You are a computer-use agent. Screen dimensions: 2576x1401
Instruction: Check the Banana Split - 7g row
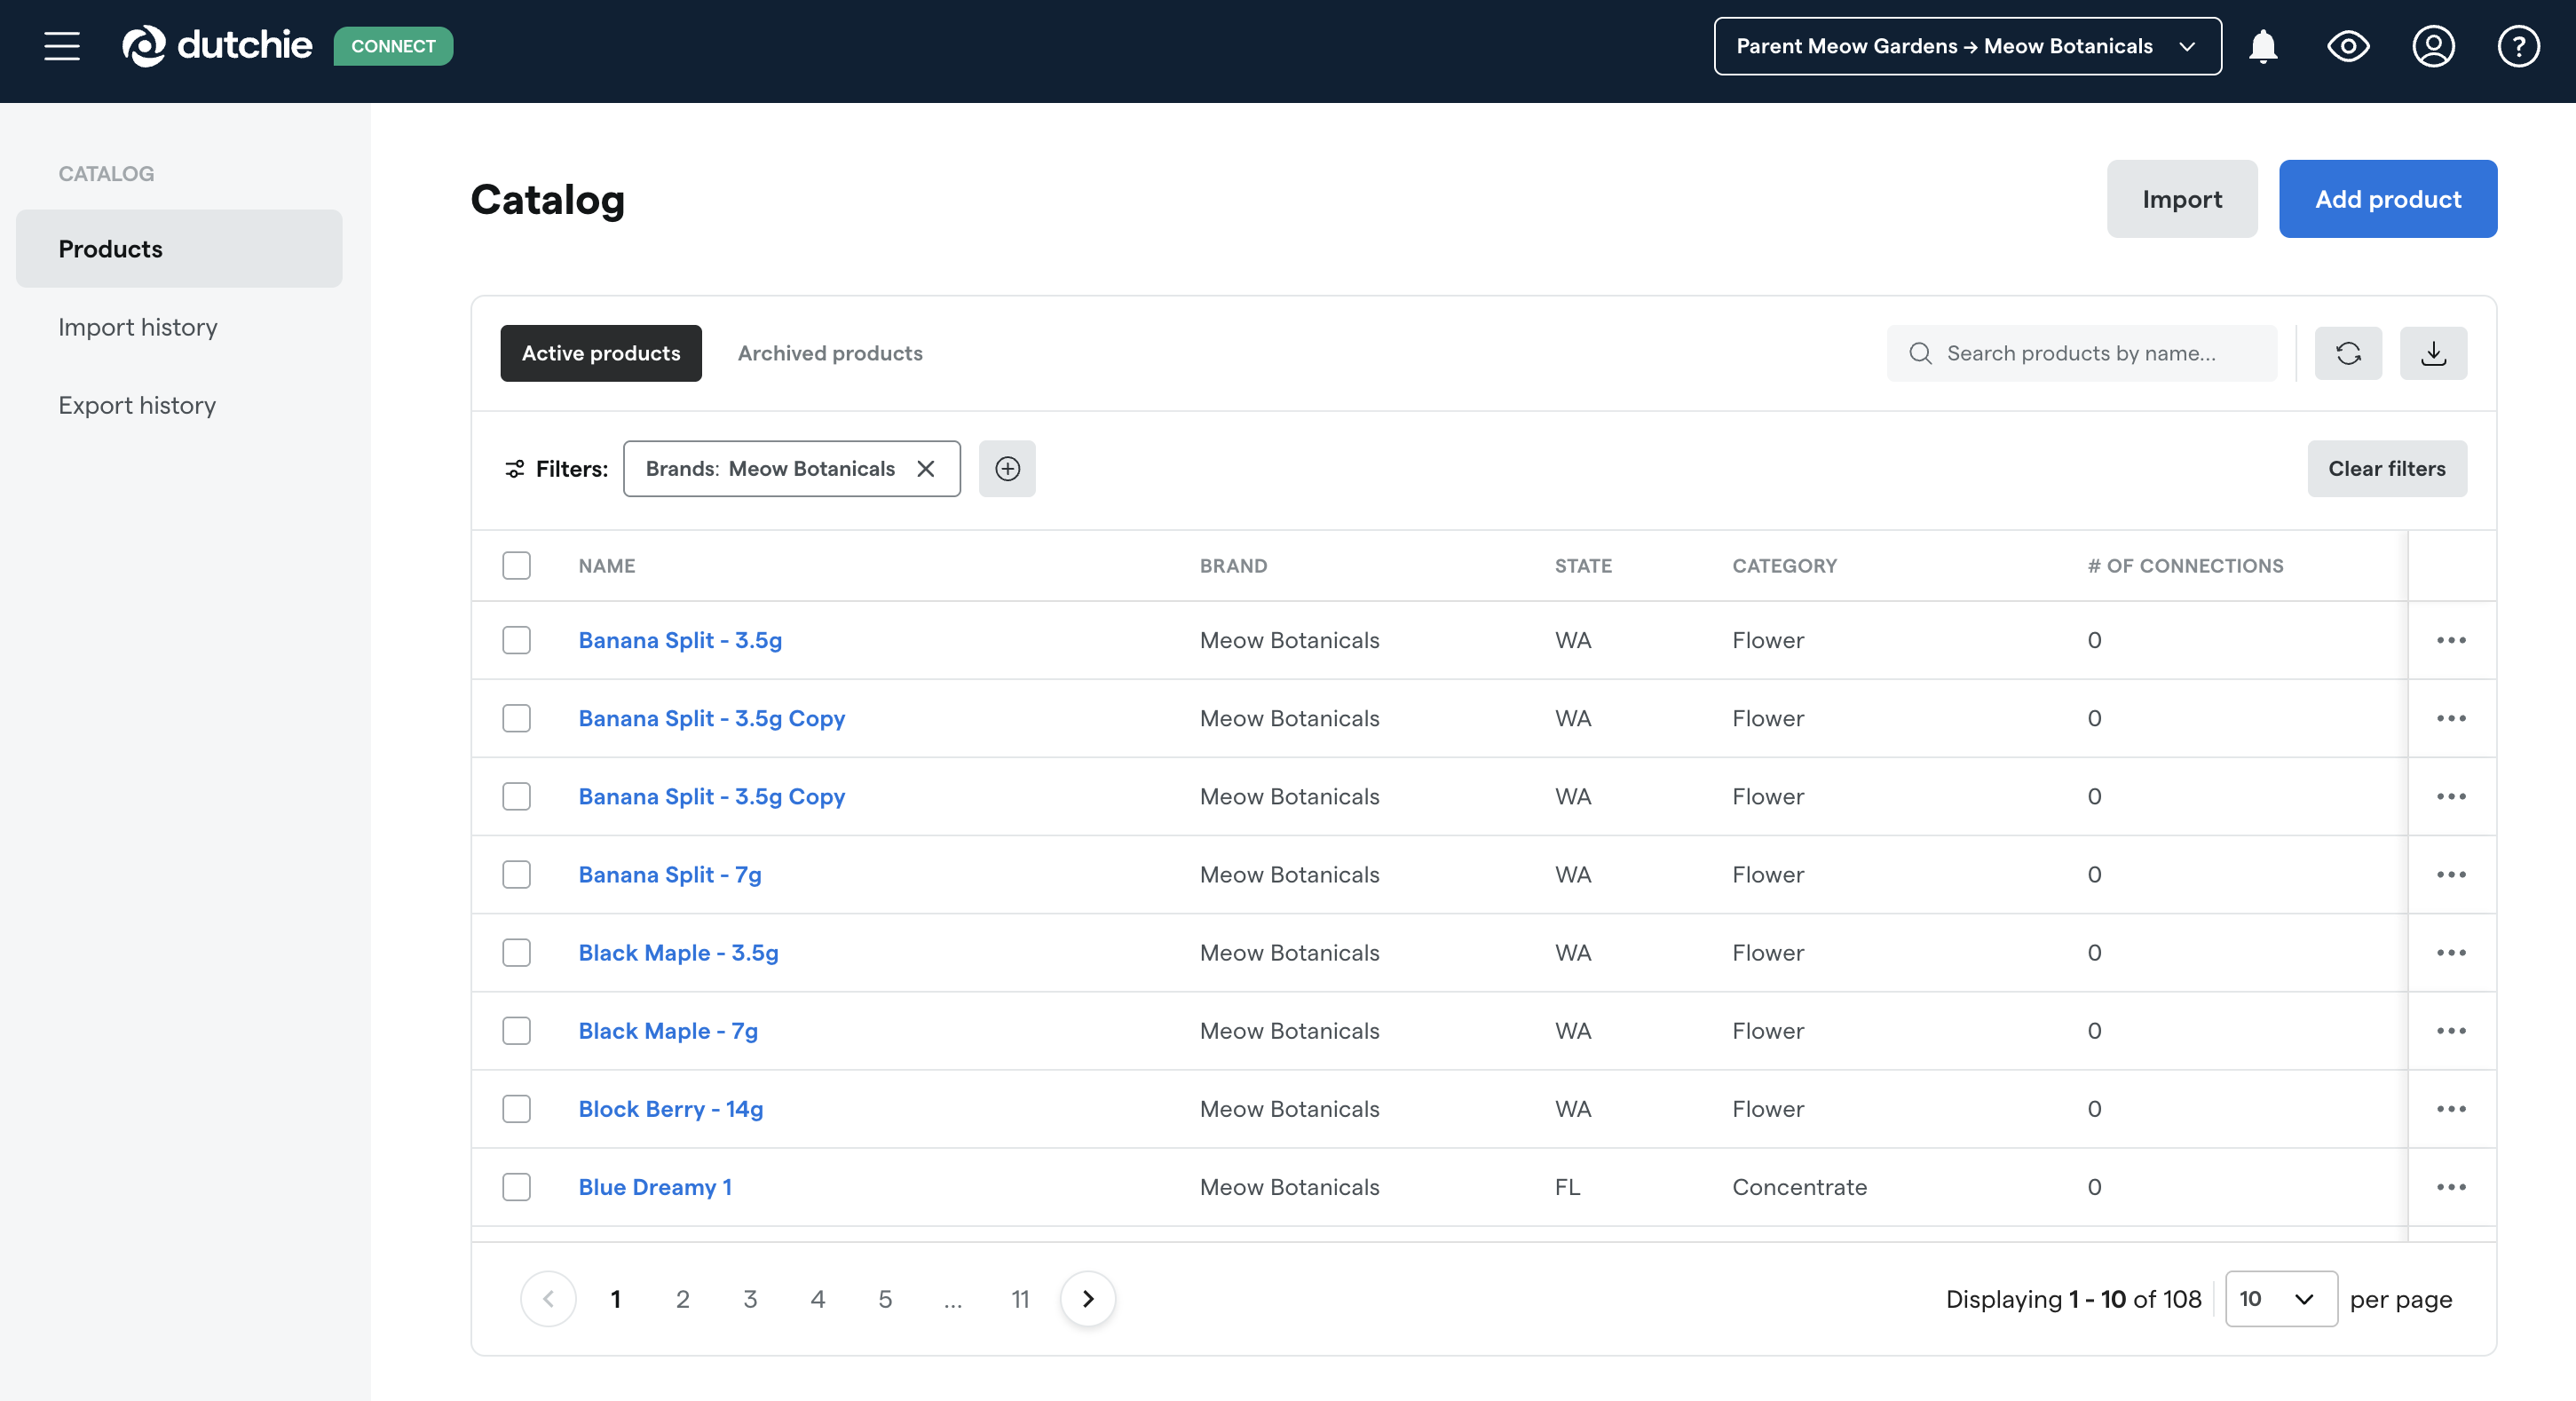click(516, 875)
